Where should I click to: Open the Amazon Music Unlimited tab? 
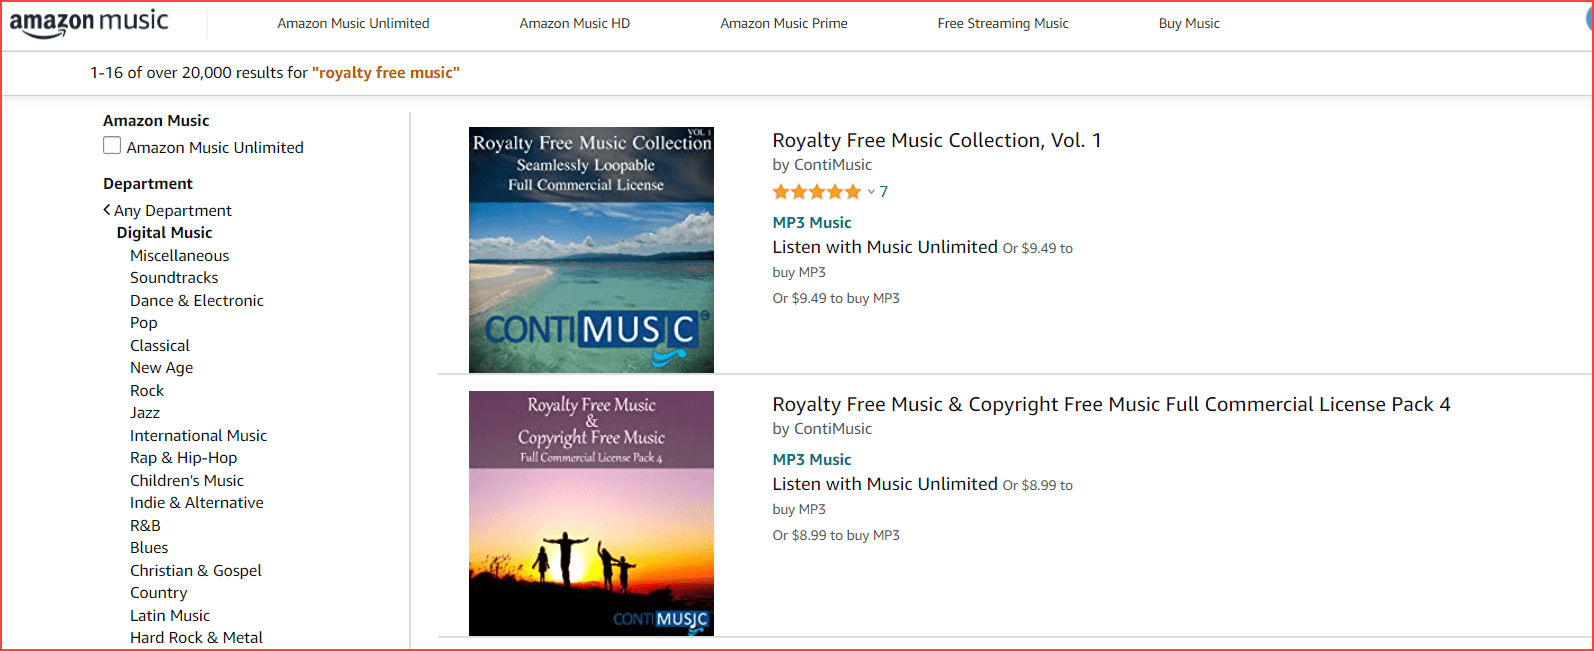353,23
